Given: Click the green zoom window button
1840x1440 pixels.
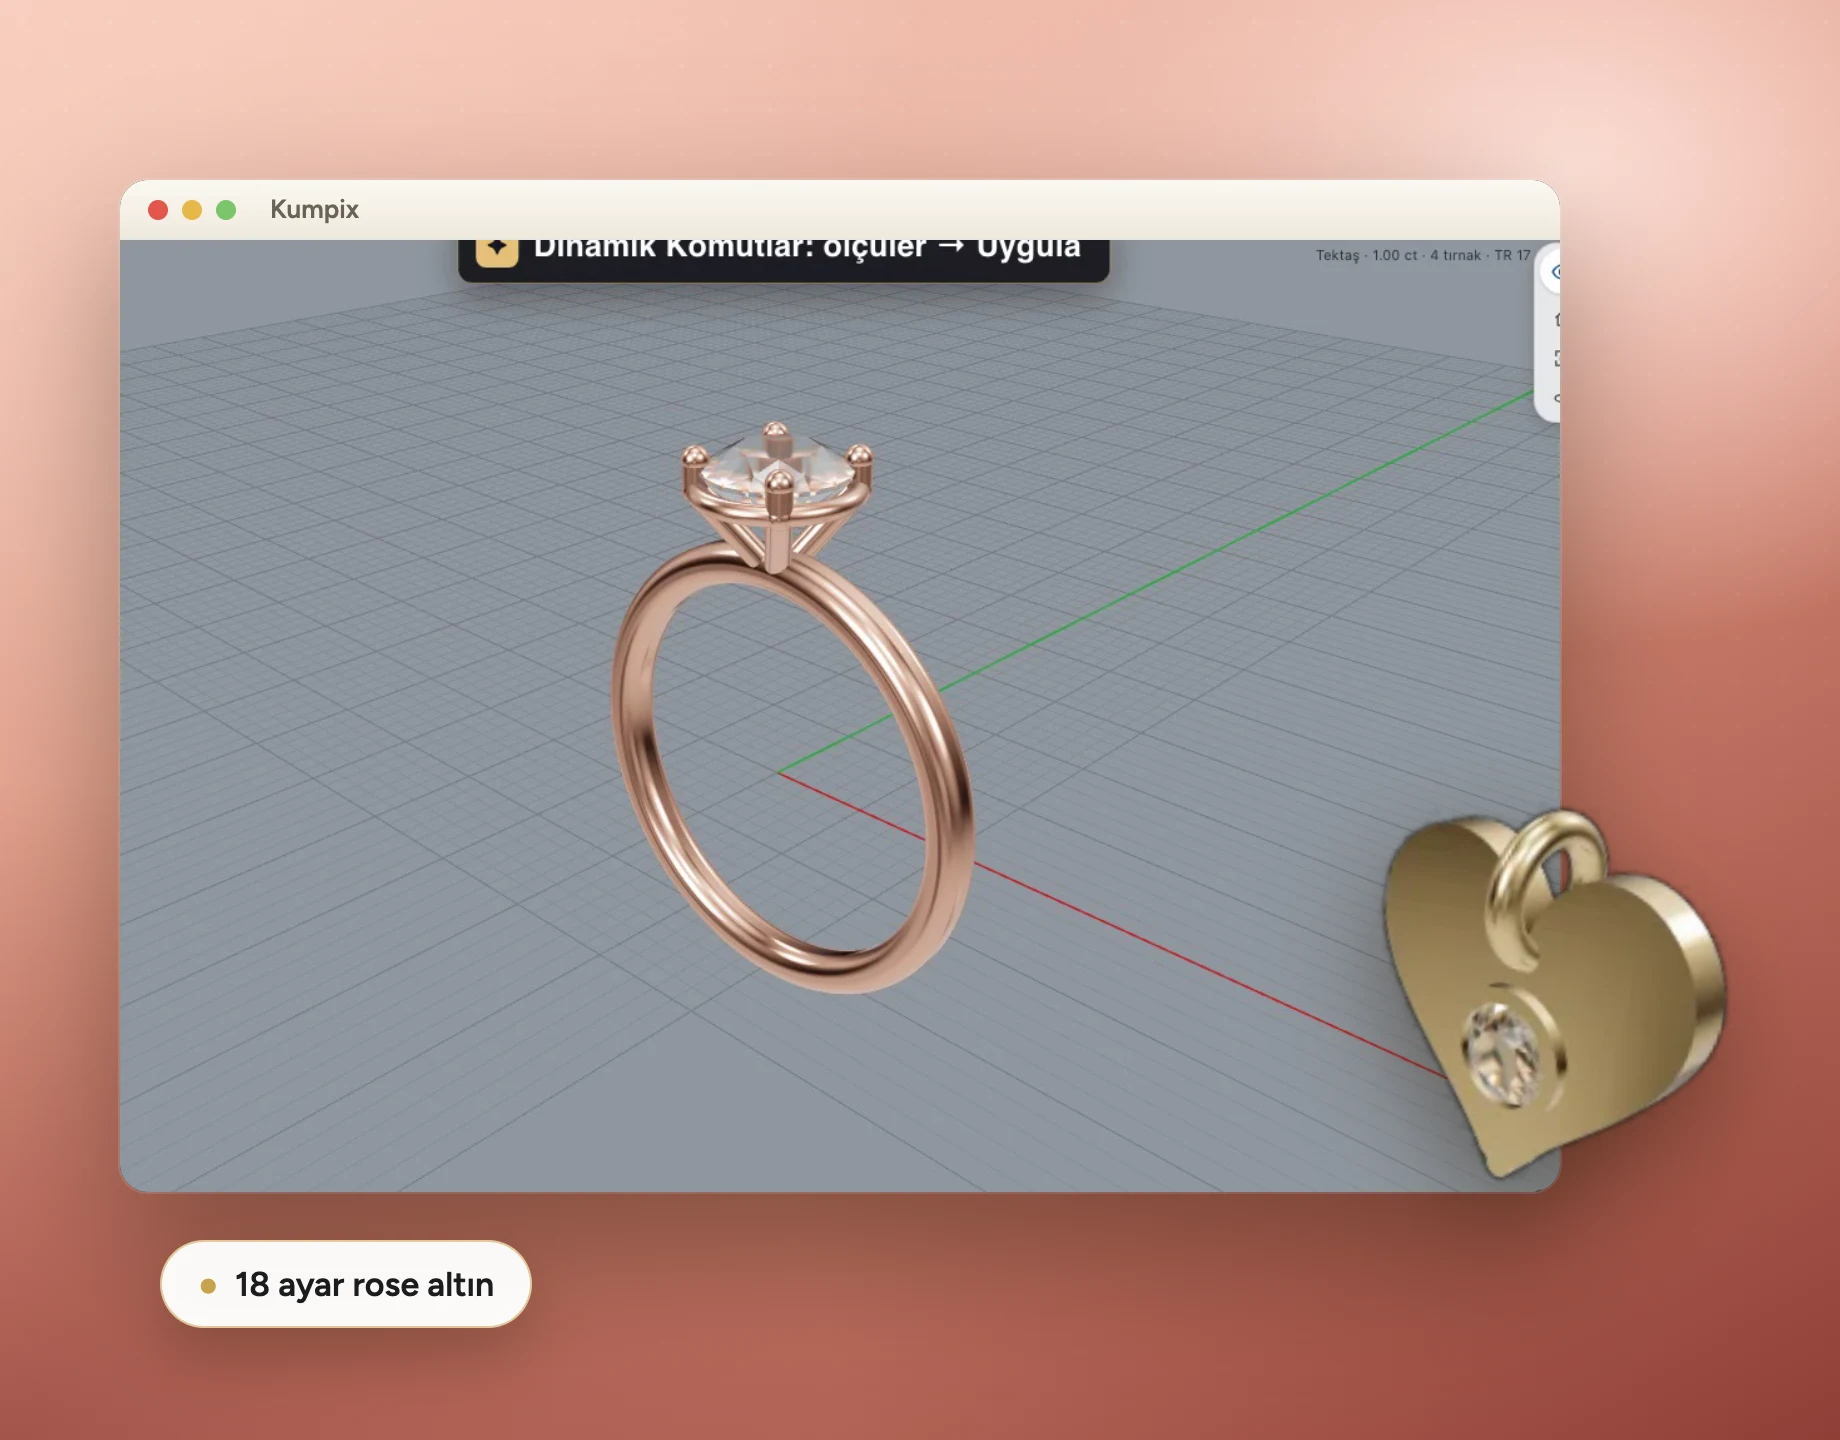Looking at the screenshot, I should pyautogui.click(x=226, y=210).
